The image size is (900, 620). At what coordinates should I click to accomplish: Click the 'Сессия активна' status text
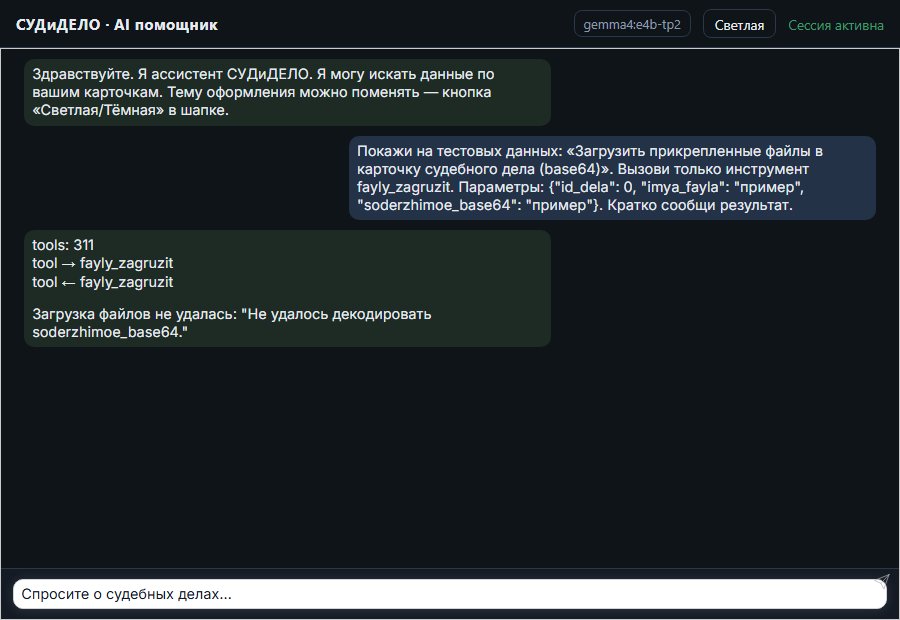point(835,25)
